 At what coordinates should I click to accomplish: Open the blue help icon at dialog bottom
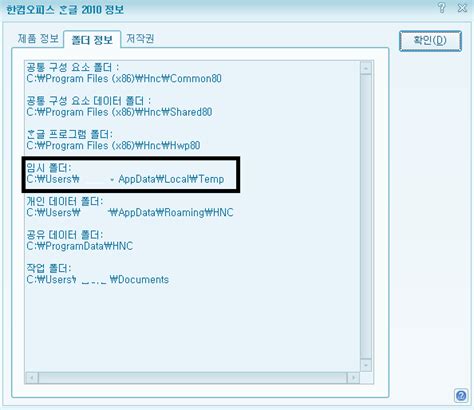461,396
